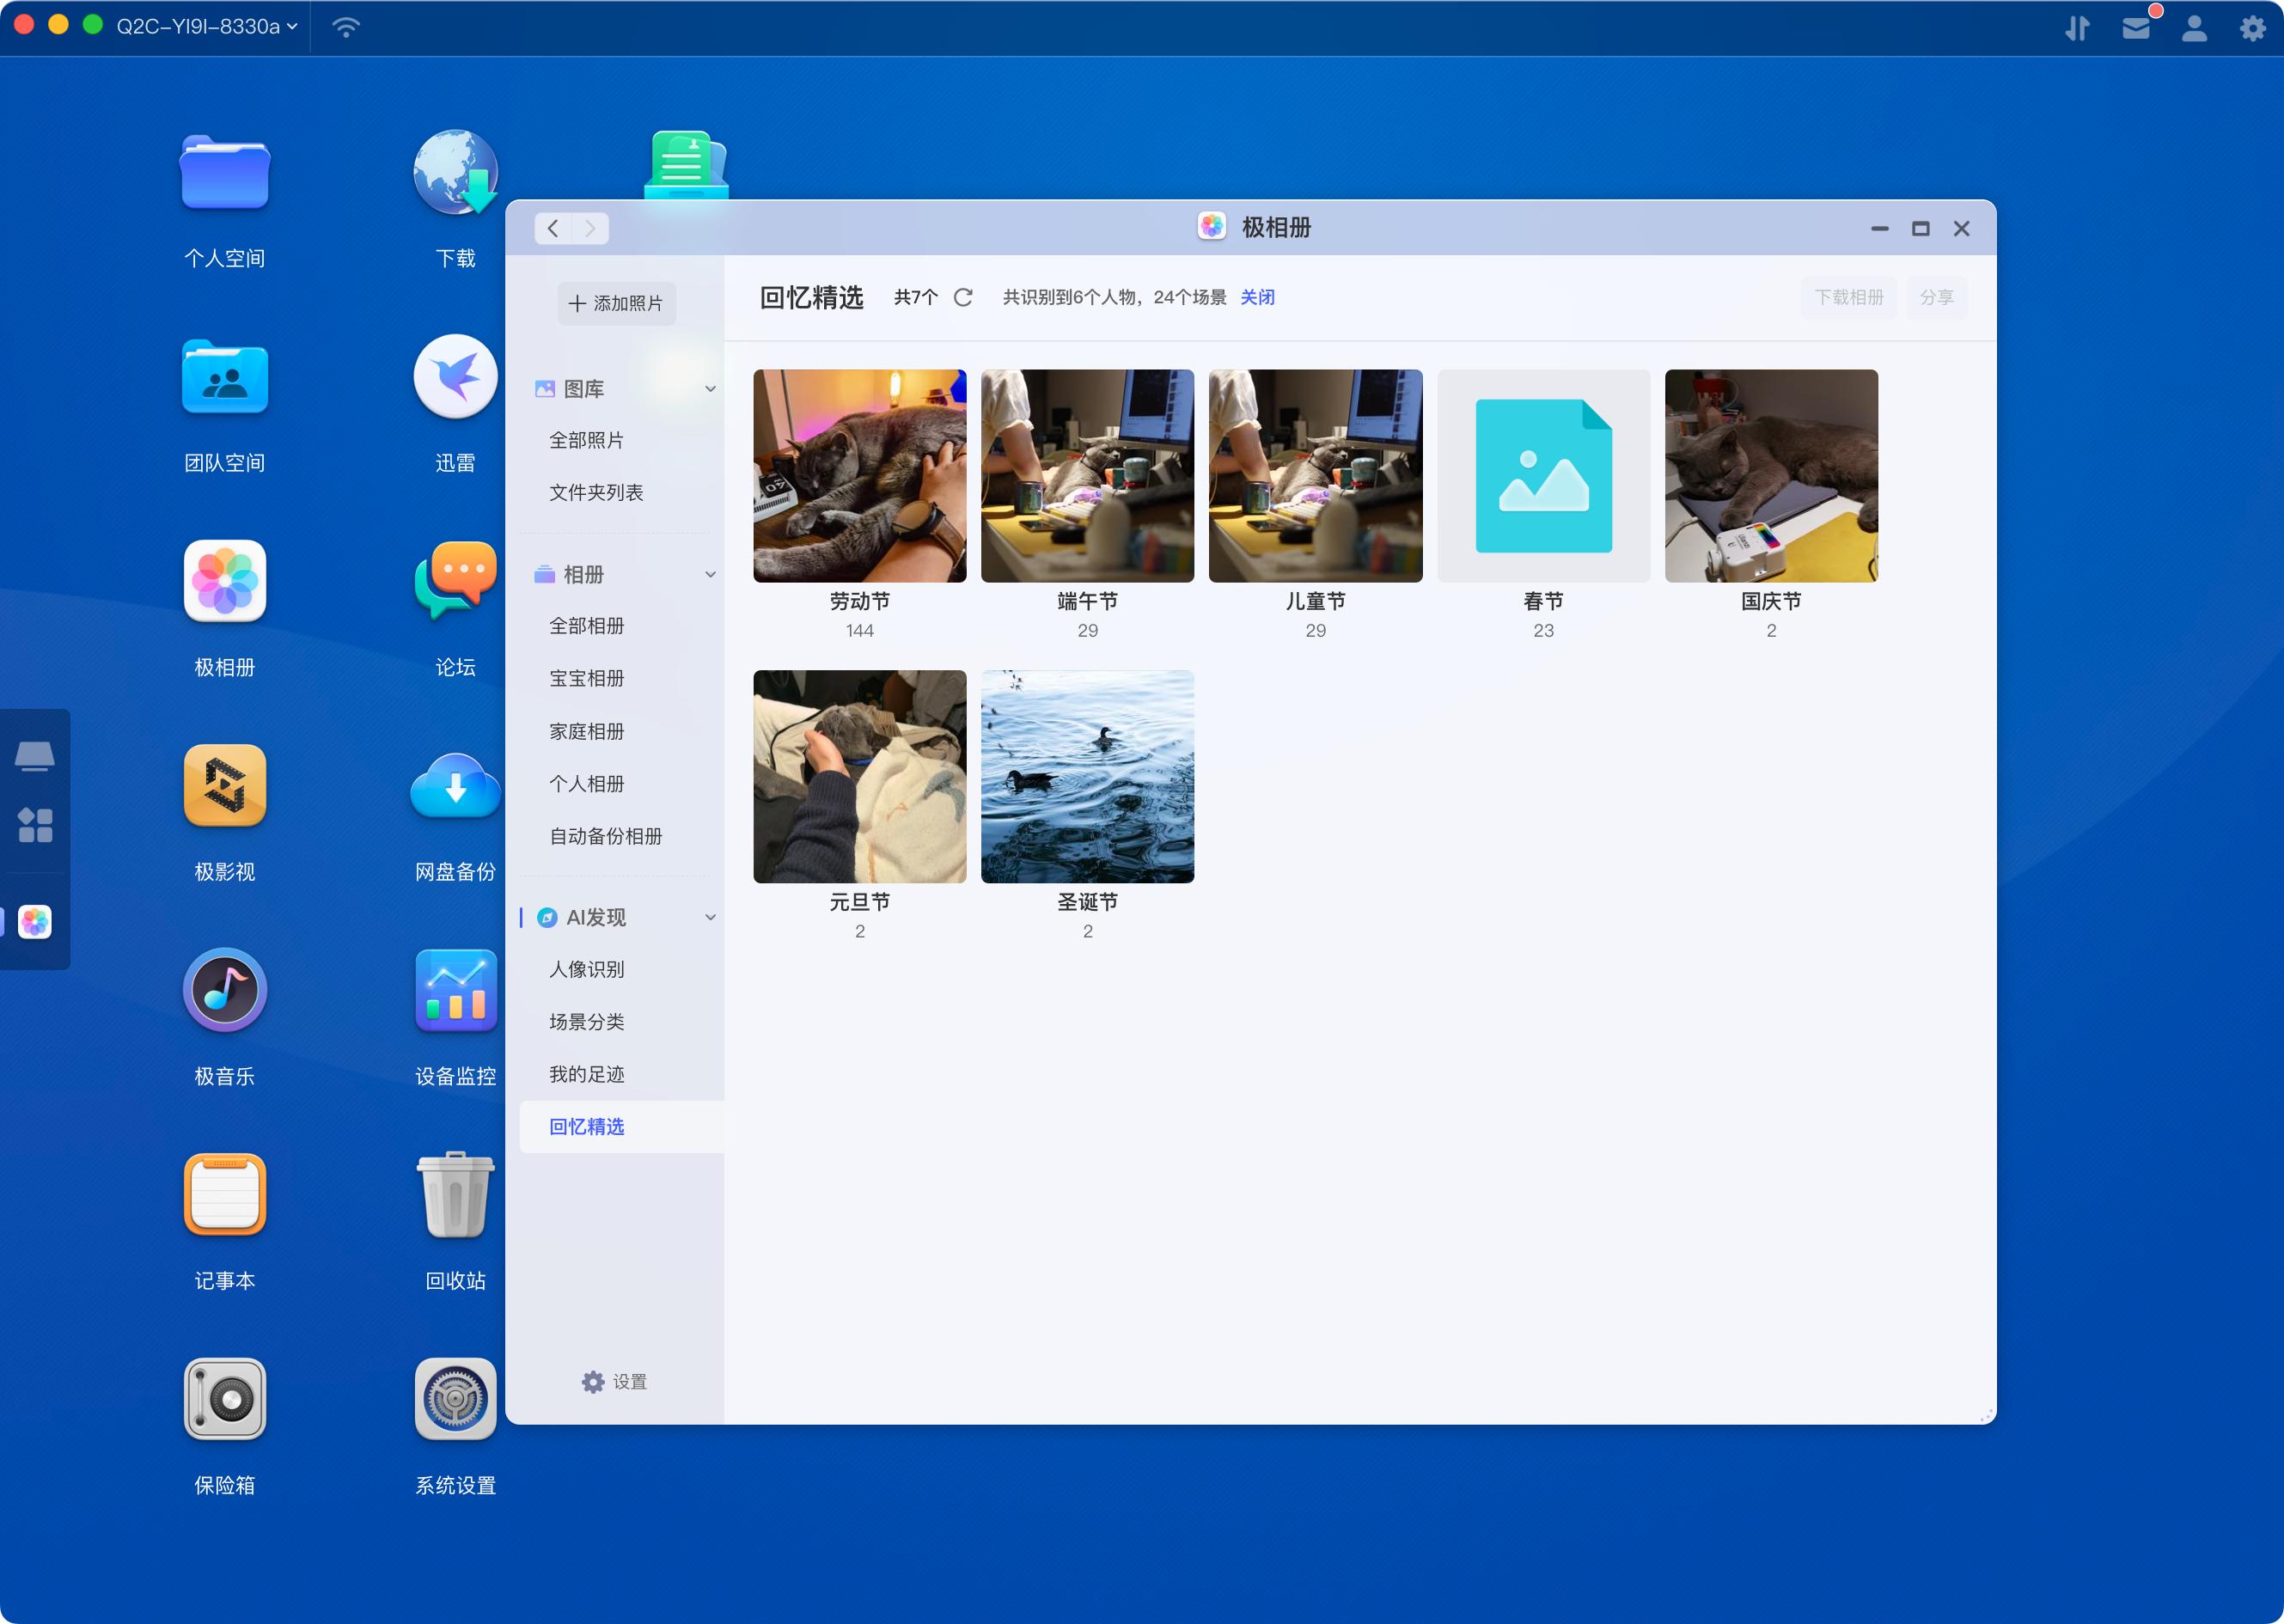Open the 劳动节 album thumbnail
2284x1624 pixels.
[859, 476]
